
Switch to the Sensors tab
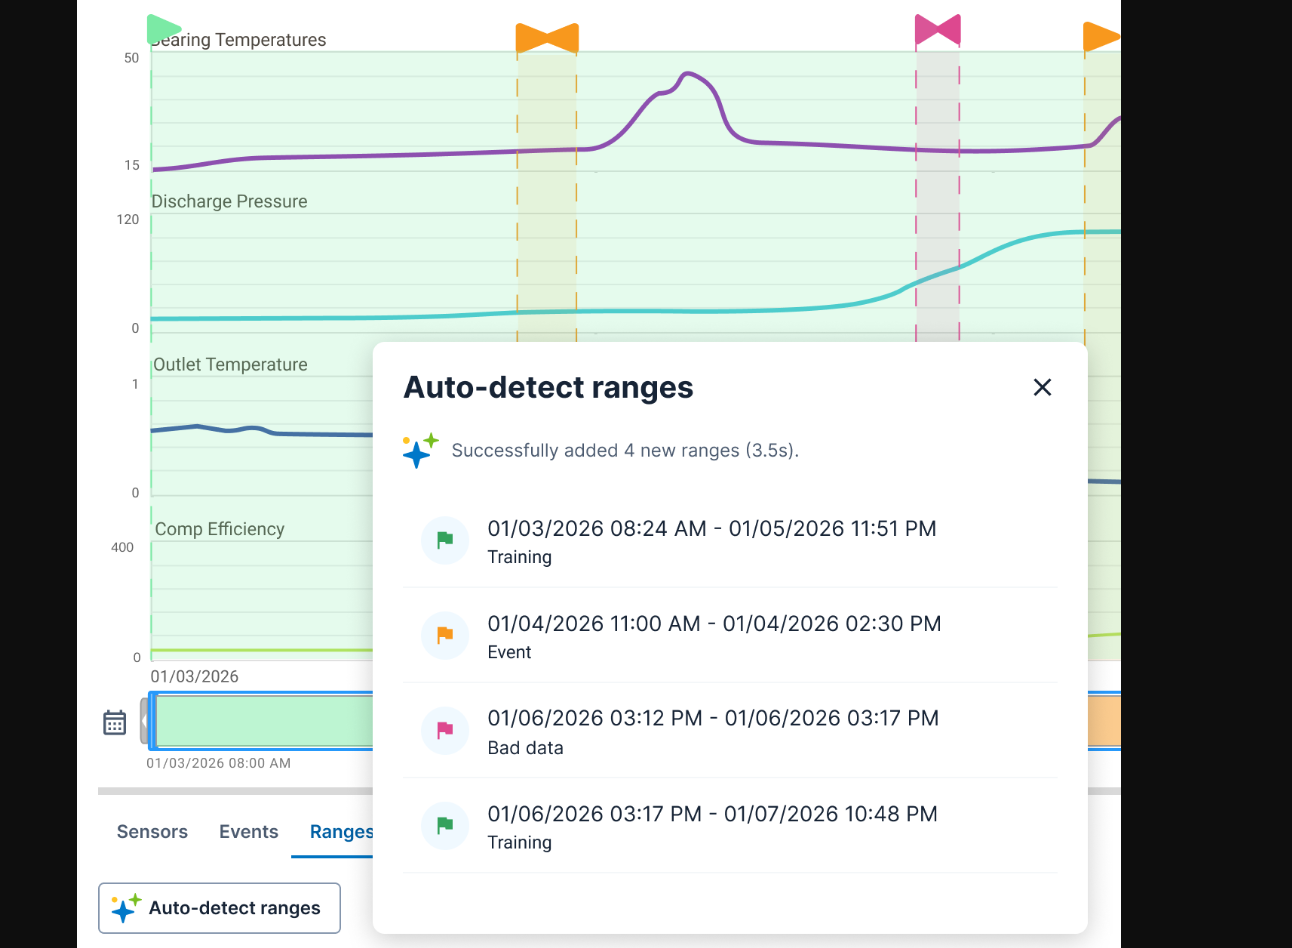click(152, 832)
